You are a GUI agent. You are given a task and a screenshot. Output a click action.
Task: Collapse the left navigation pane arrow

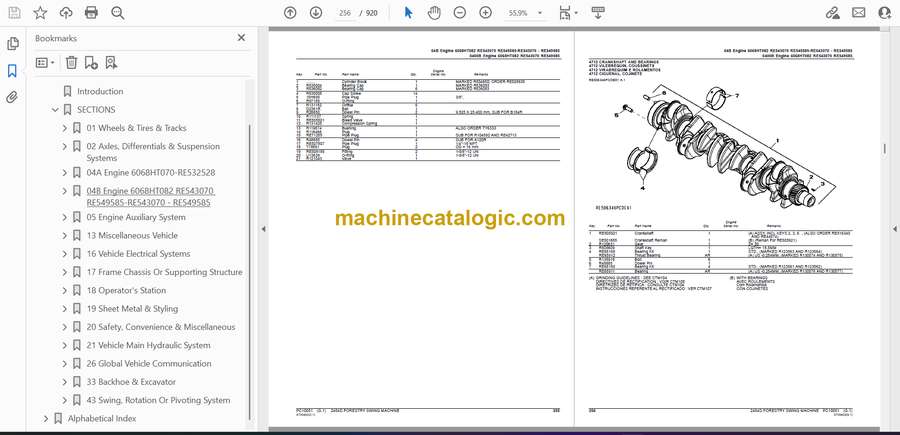[263, 229]
